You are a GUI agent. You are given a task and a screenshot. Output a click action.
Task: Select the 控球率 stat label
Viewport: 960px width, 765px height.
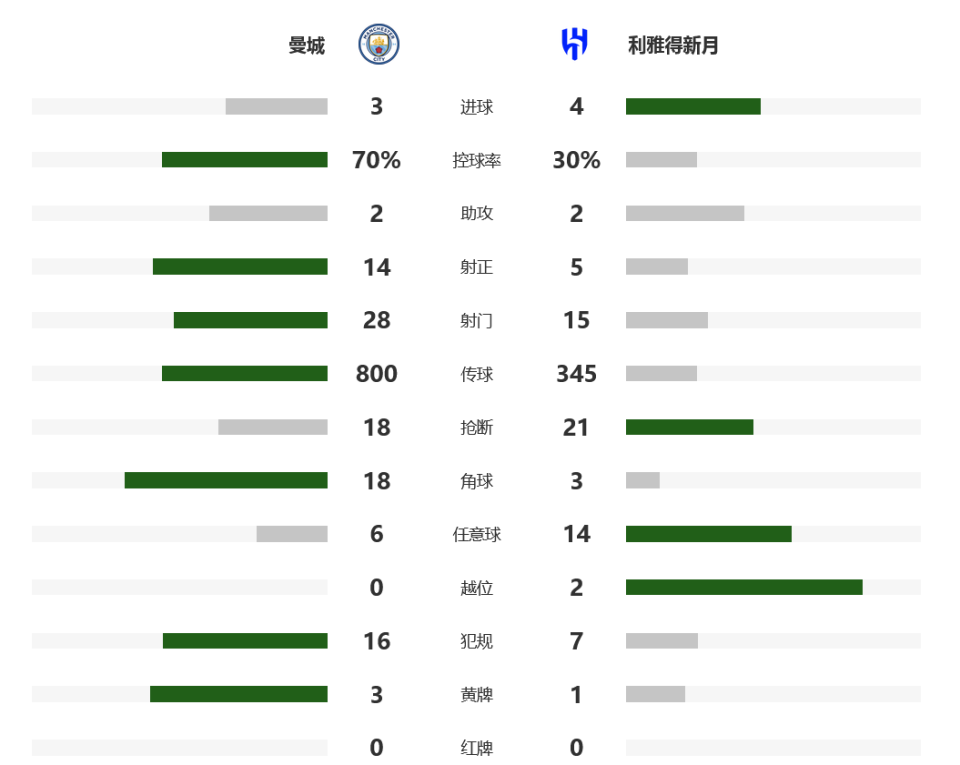(x=476, y=160)
